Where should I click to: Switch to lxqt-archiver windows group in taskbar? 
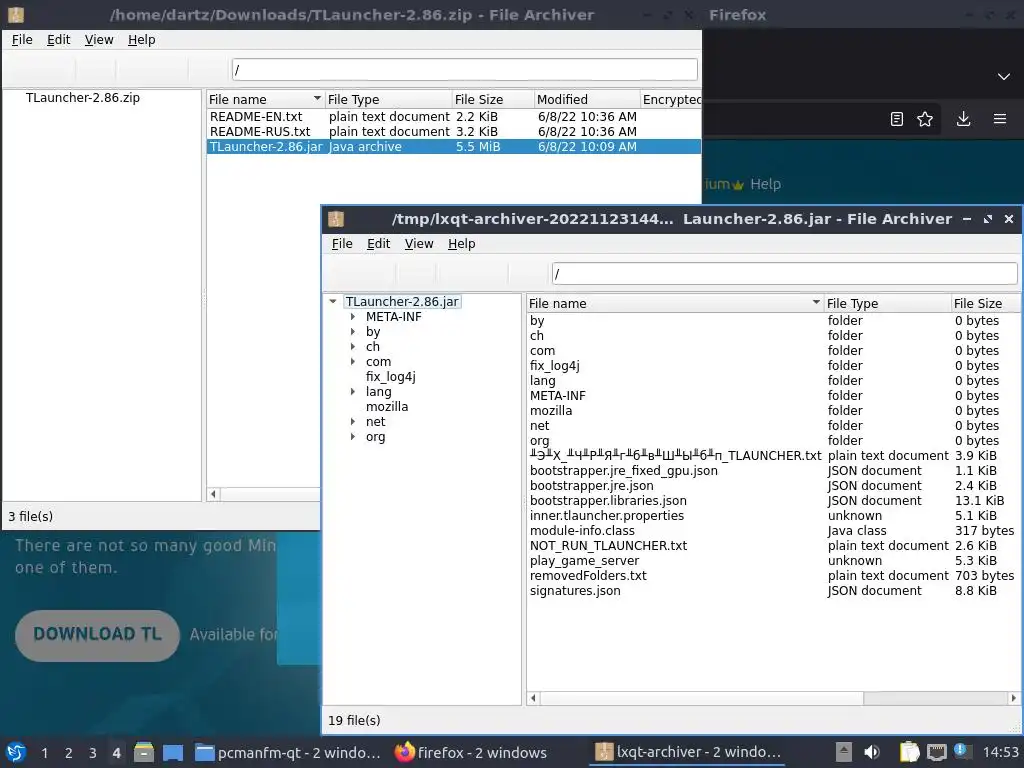688,752
